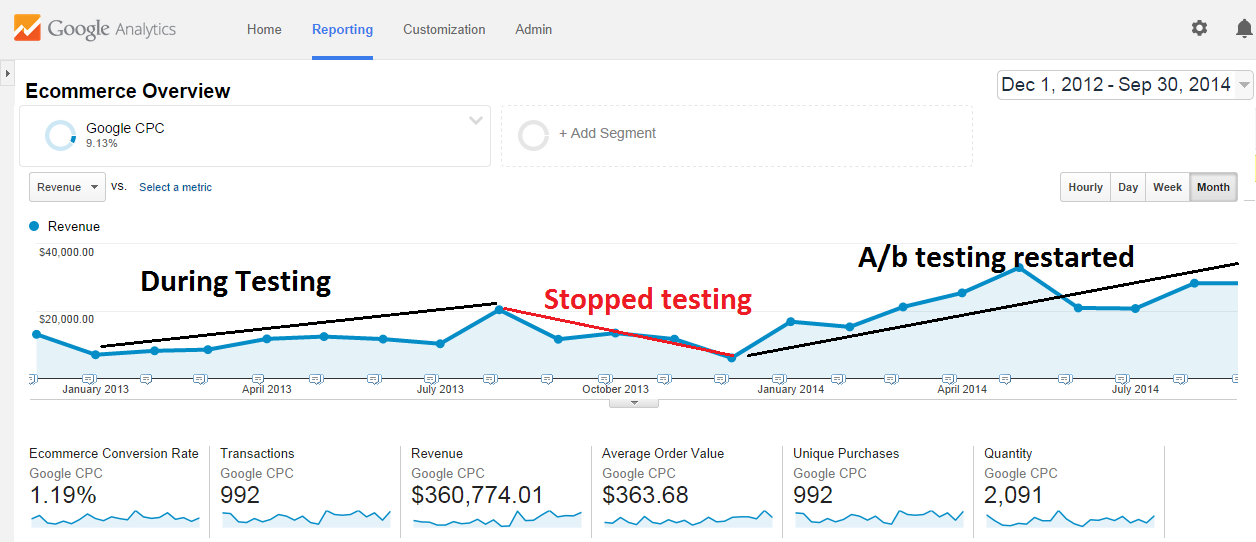Switch chart granularity to Week
The width and height of the screenshot is (1256, 542).
click(1167, 187)
